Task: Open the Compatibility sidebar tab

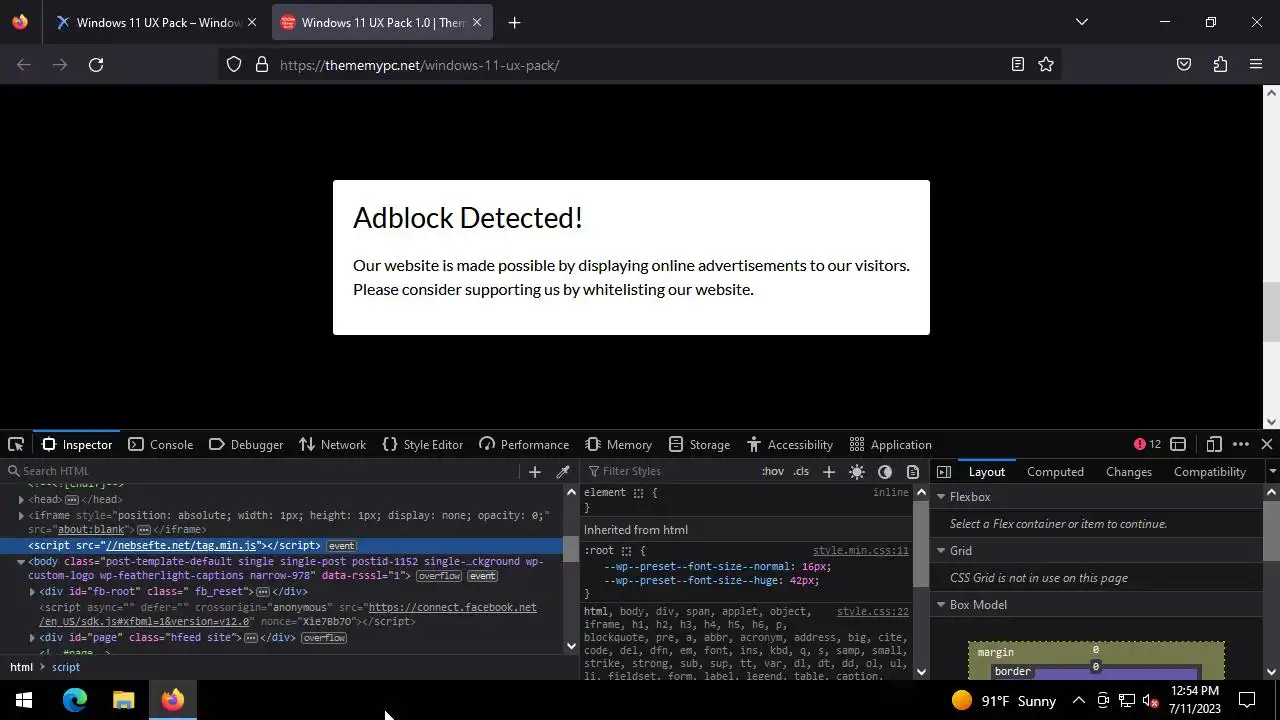Action: click(1209, 471)
